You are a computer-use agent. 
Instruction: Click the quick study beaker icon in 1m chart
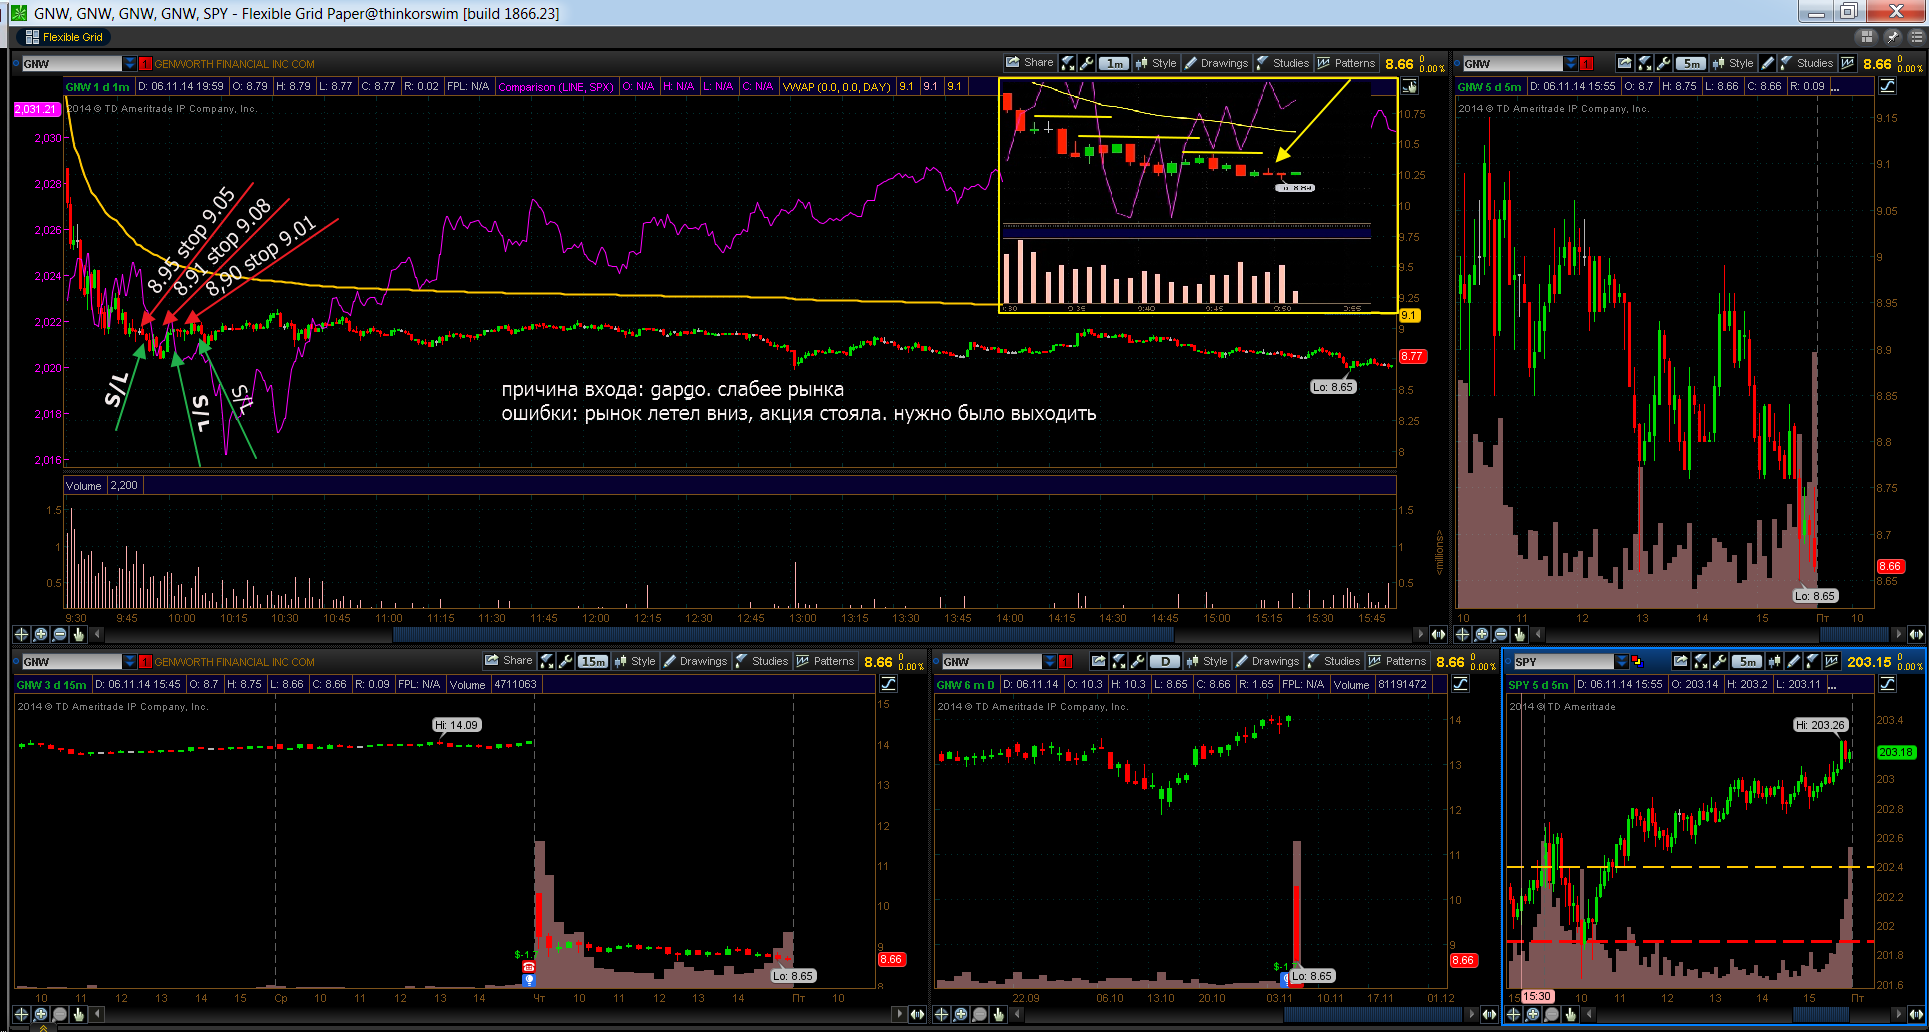(x=1068, y=63)
